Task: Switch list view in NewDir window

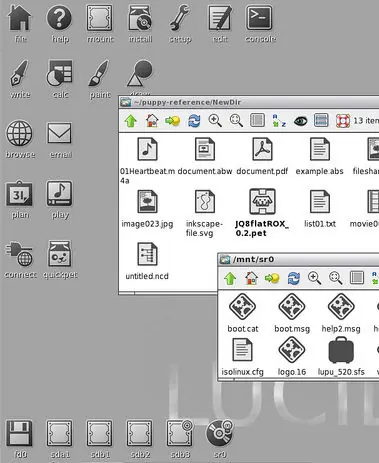Action: click(257, 121)
